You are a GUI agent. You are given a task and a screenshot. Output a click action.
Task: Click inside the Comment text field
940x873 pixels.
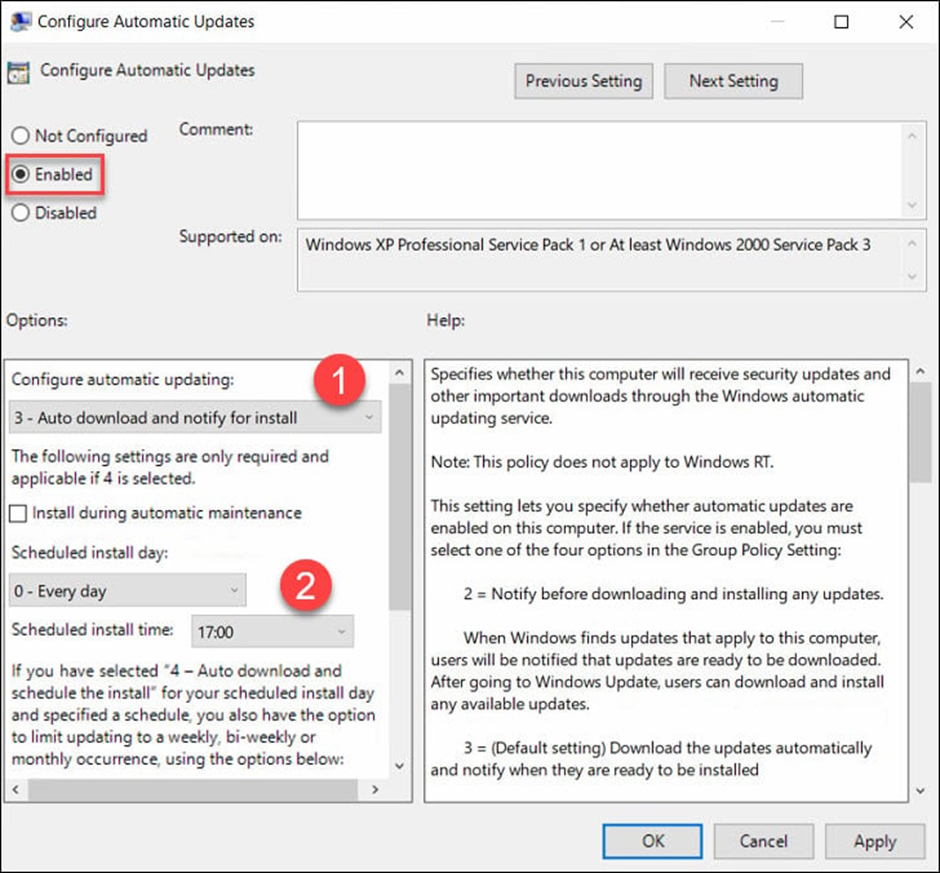pos(600,165)
